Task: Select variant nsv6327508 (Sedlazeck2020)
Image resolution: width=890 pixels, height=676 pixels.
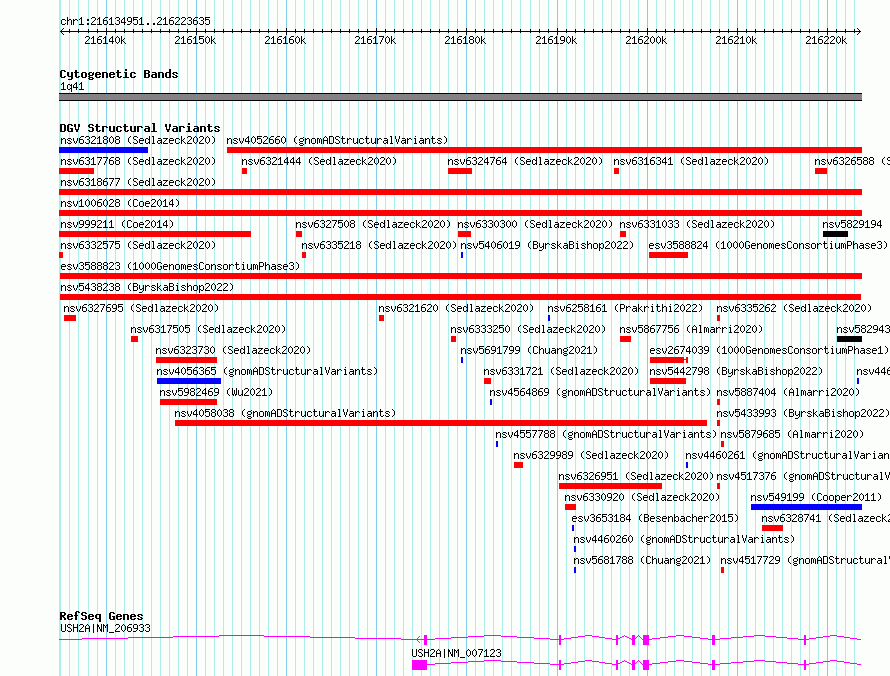Action: point(373,224)
